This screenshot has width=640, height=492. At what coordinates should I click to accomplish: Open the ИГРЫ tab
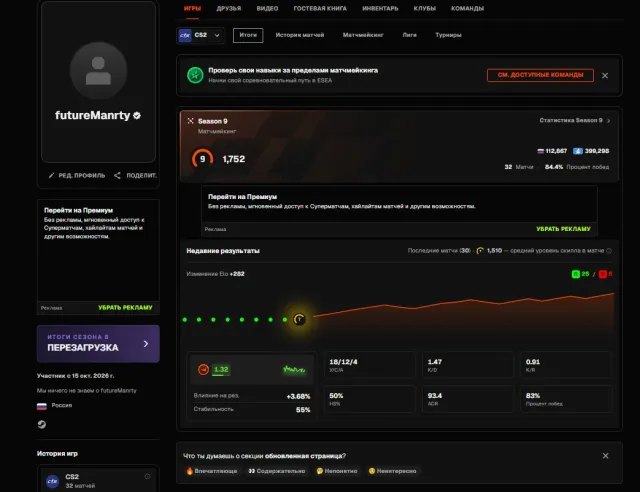pyautogui.click(x=192, y=8)
